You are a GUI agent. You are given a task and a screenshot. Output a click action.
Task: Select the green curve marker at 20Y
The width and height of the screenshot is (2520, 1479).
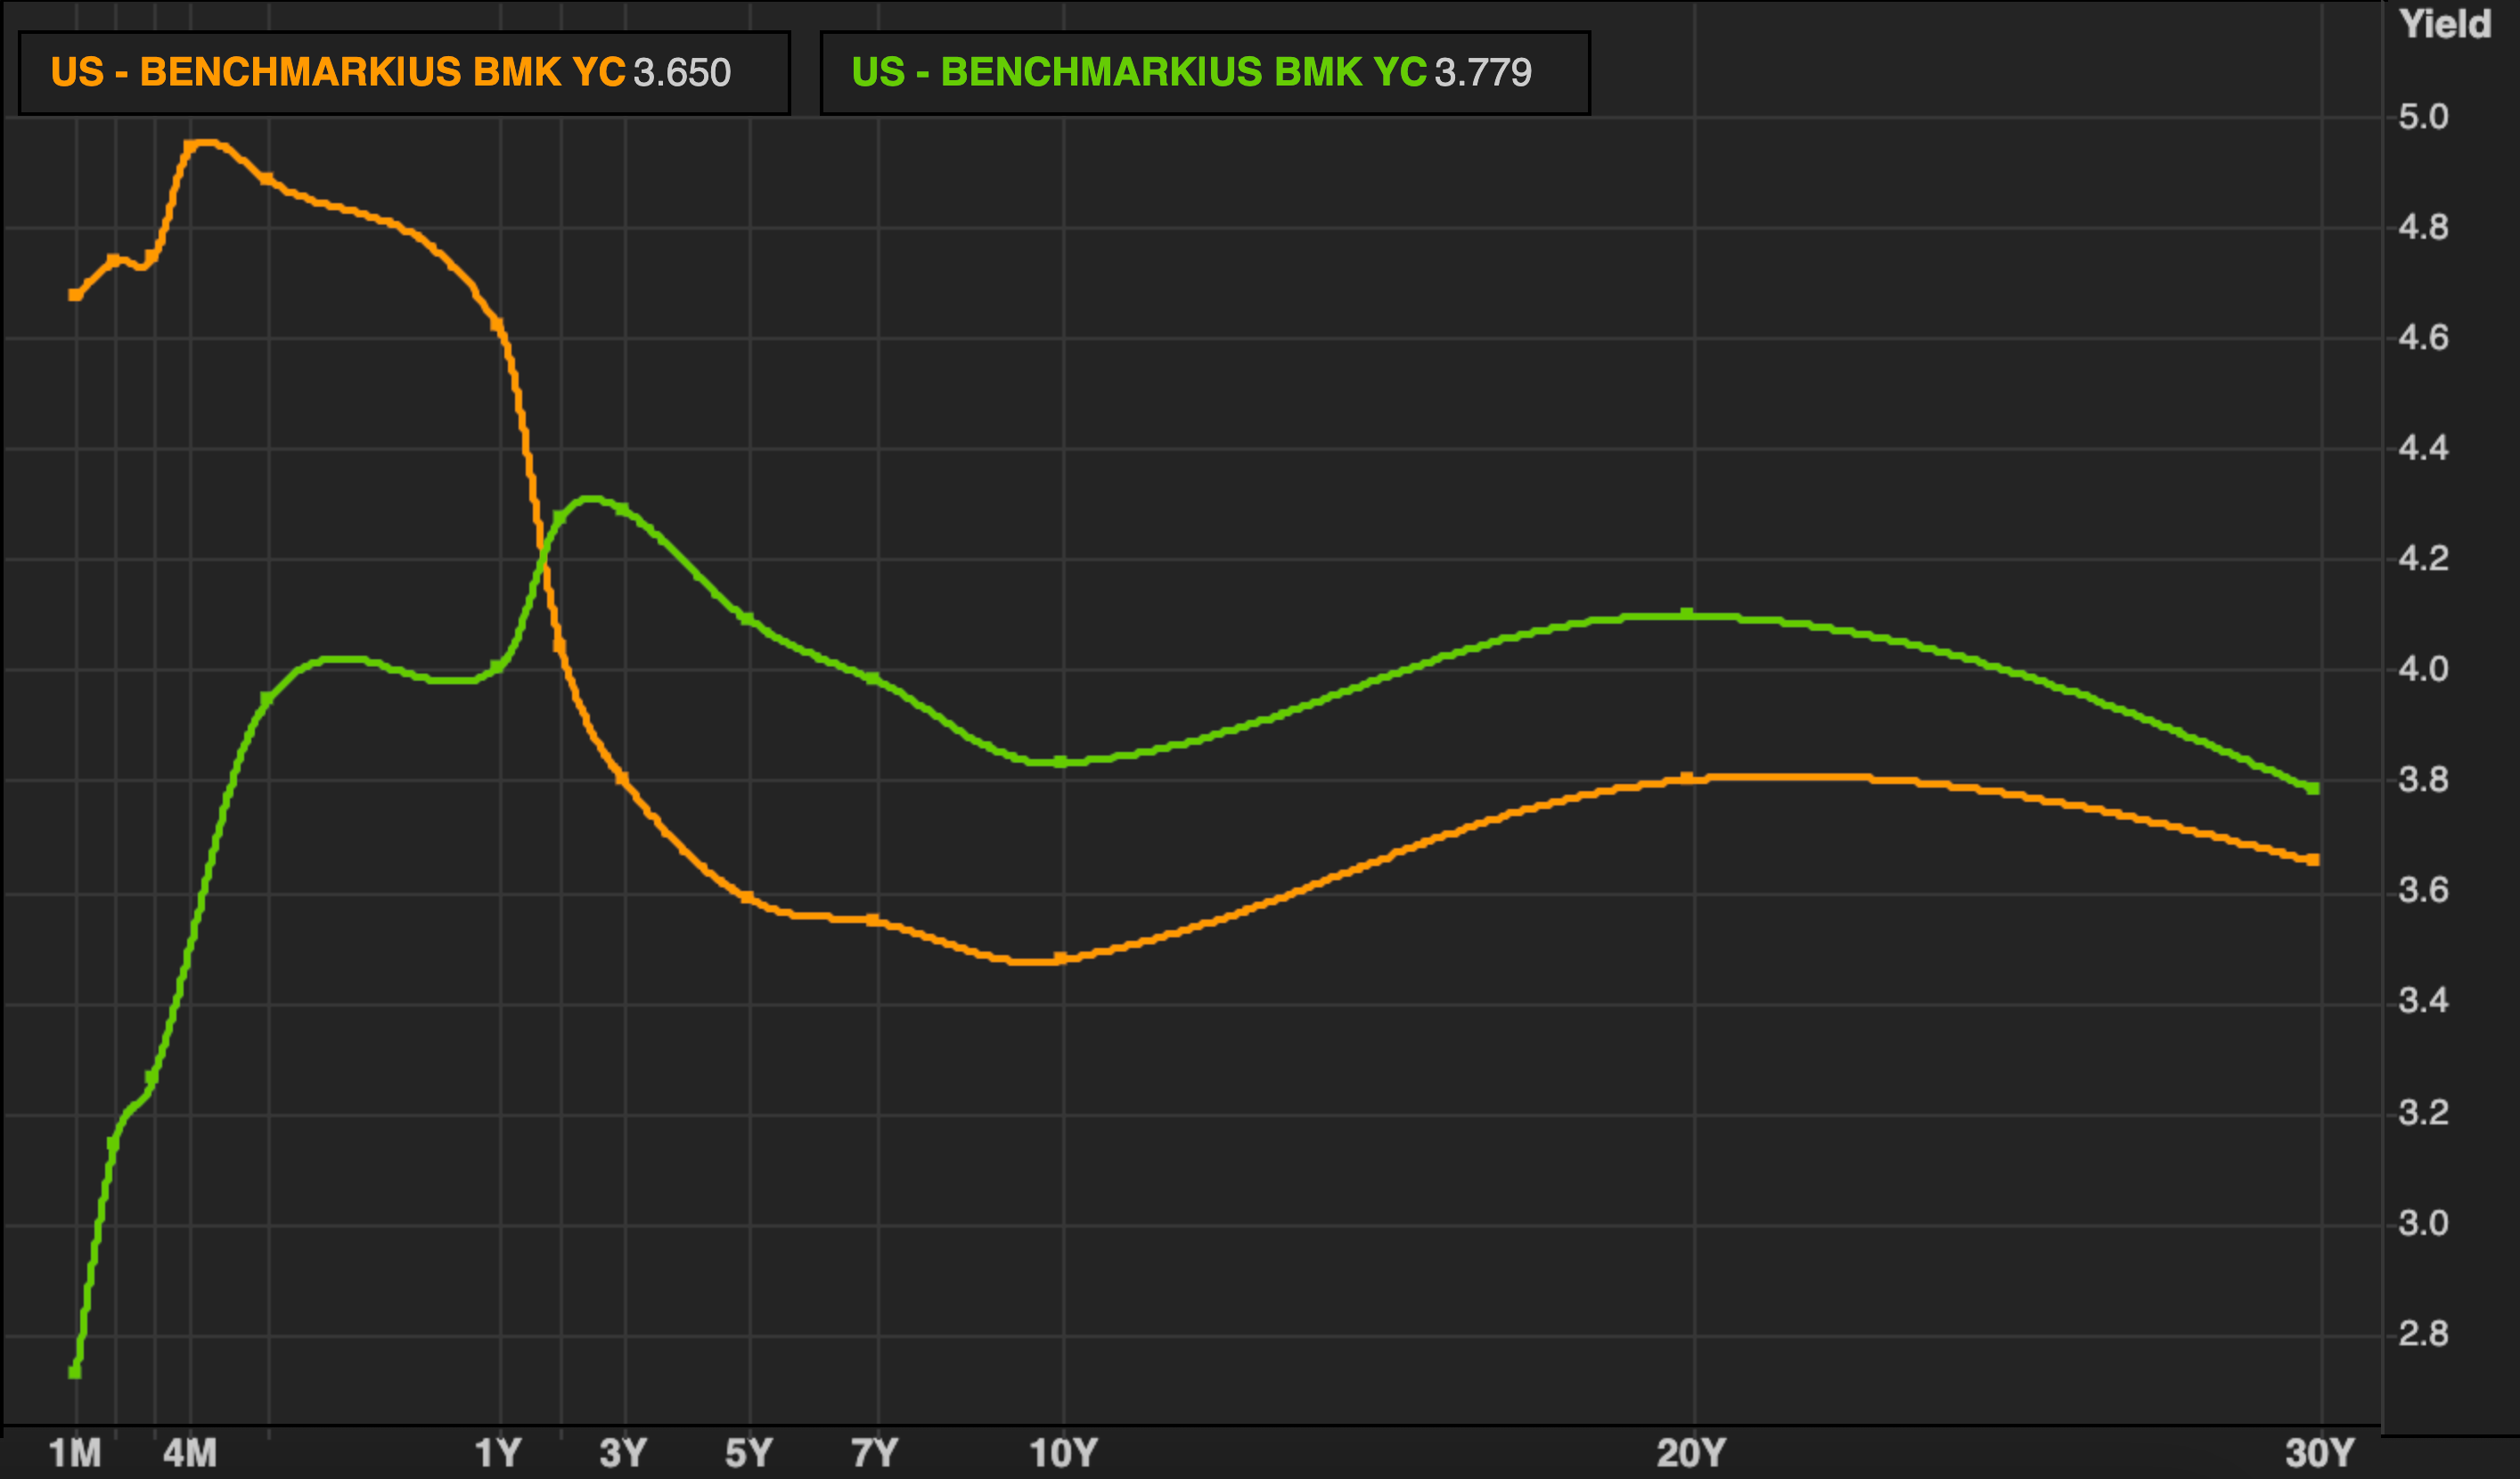(x=1687, y=613)
